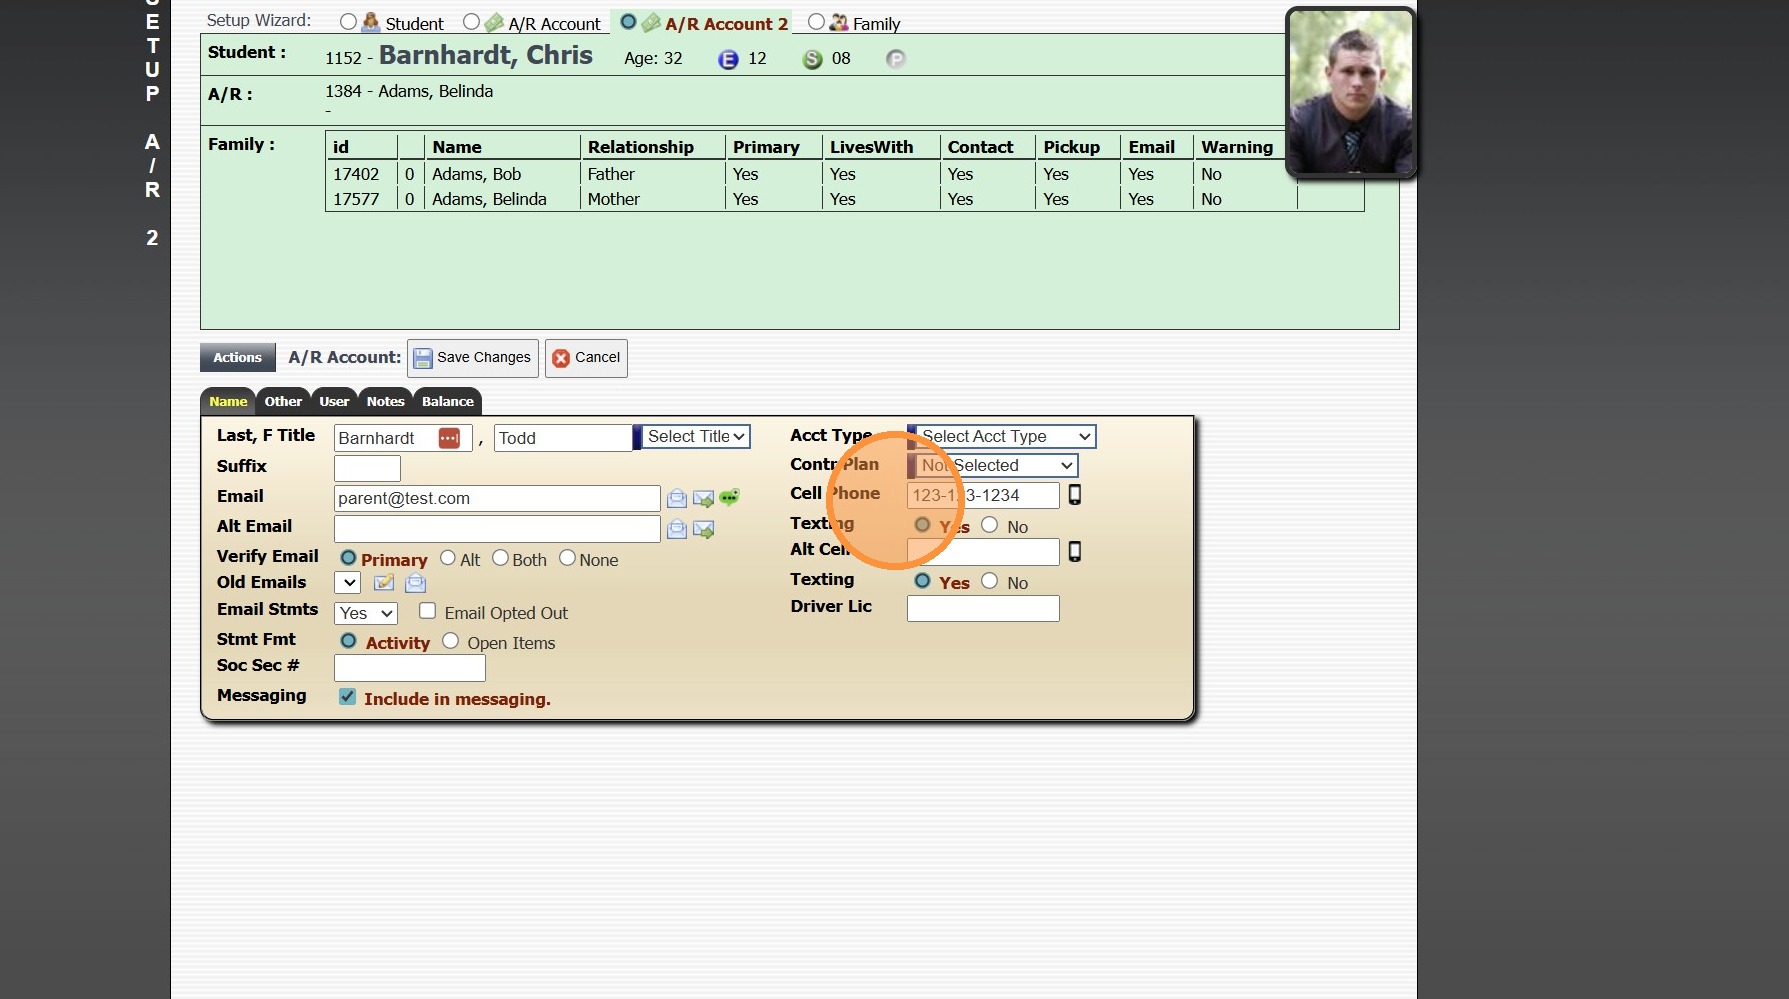Image resolution: width=1789 pixels, height=999 pixels.
Task: Click the student name Barnhardt, Chris
Action: 486,55
